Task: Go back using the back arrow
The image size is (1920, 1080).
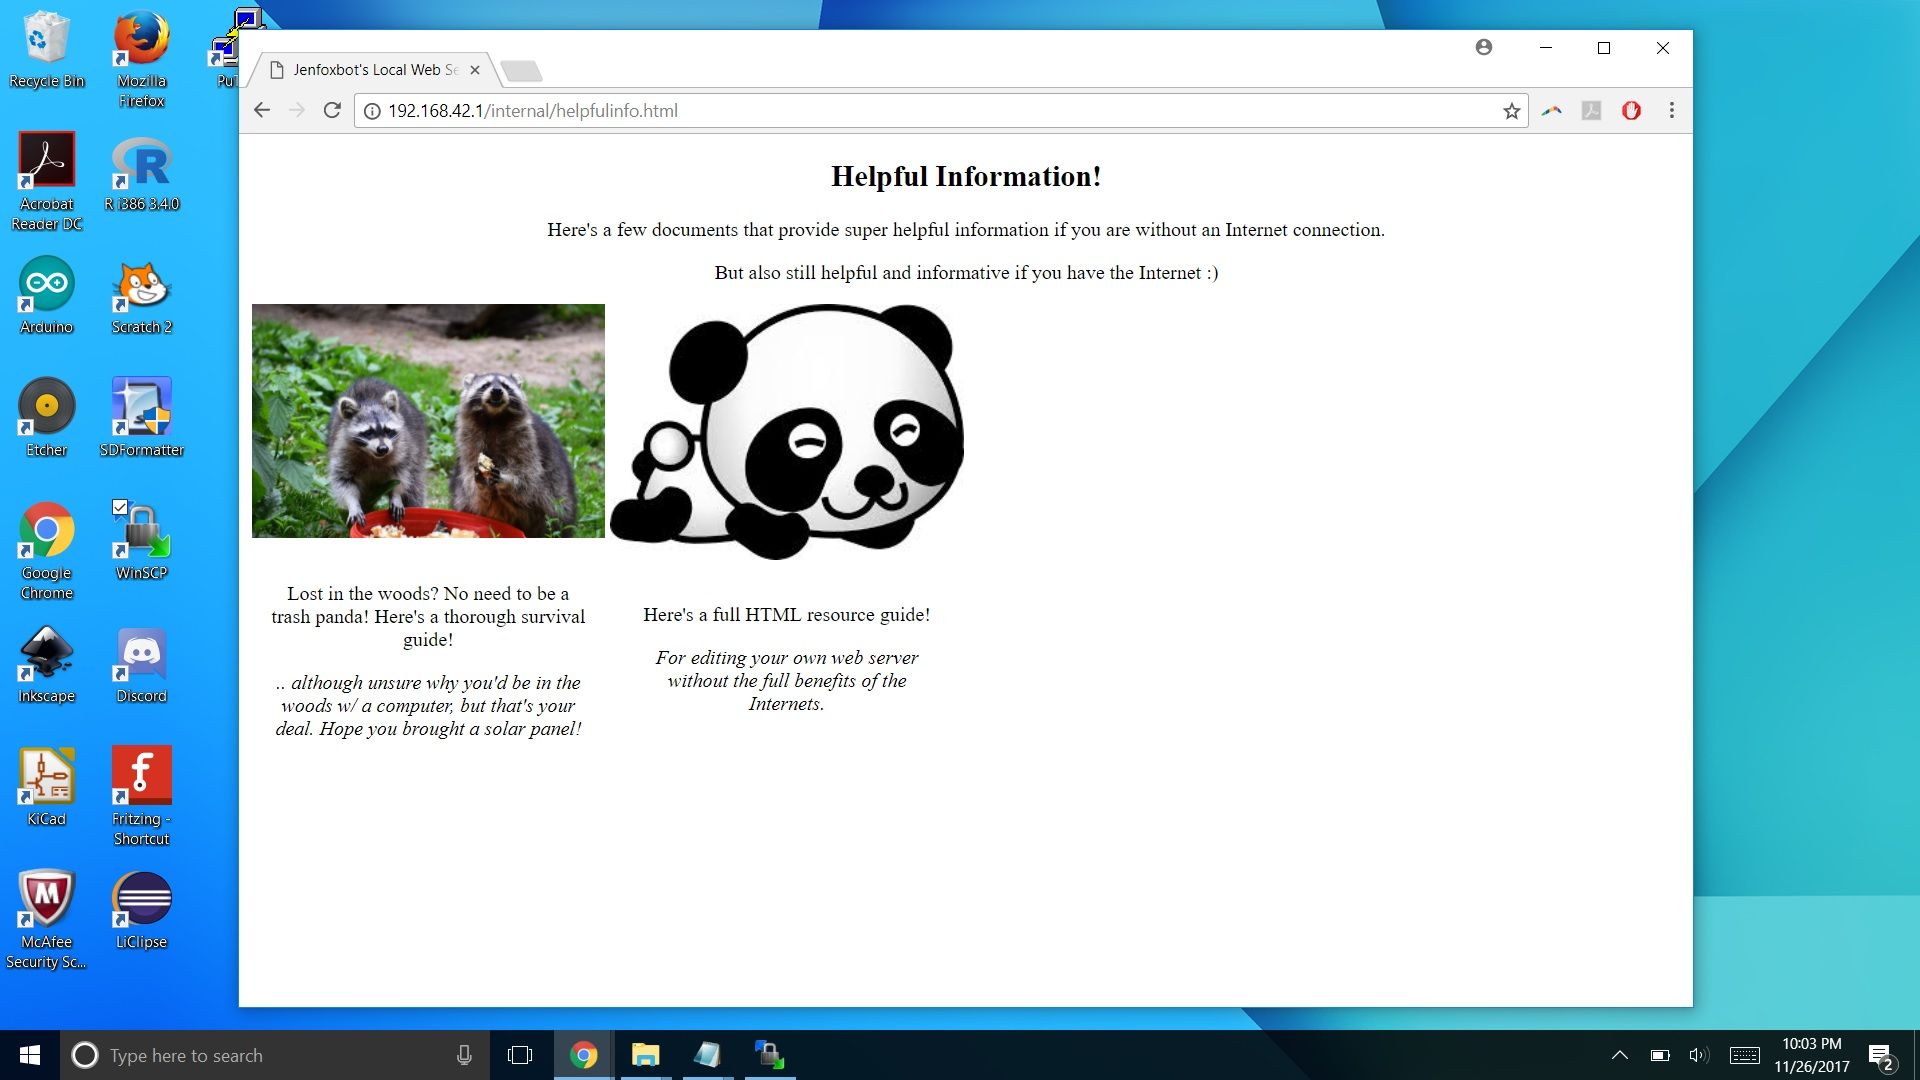Action: [261, 110]
